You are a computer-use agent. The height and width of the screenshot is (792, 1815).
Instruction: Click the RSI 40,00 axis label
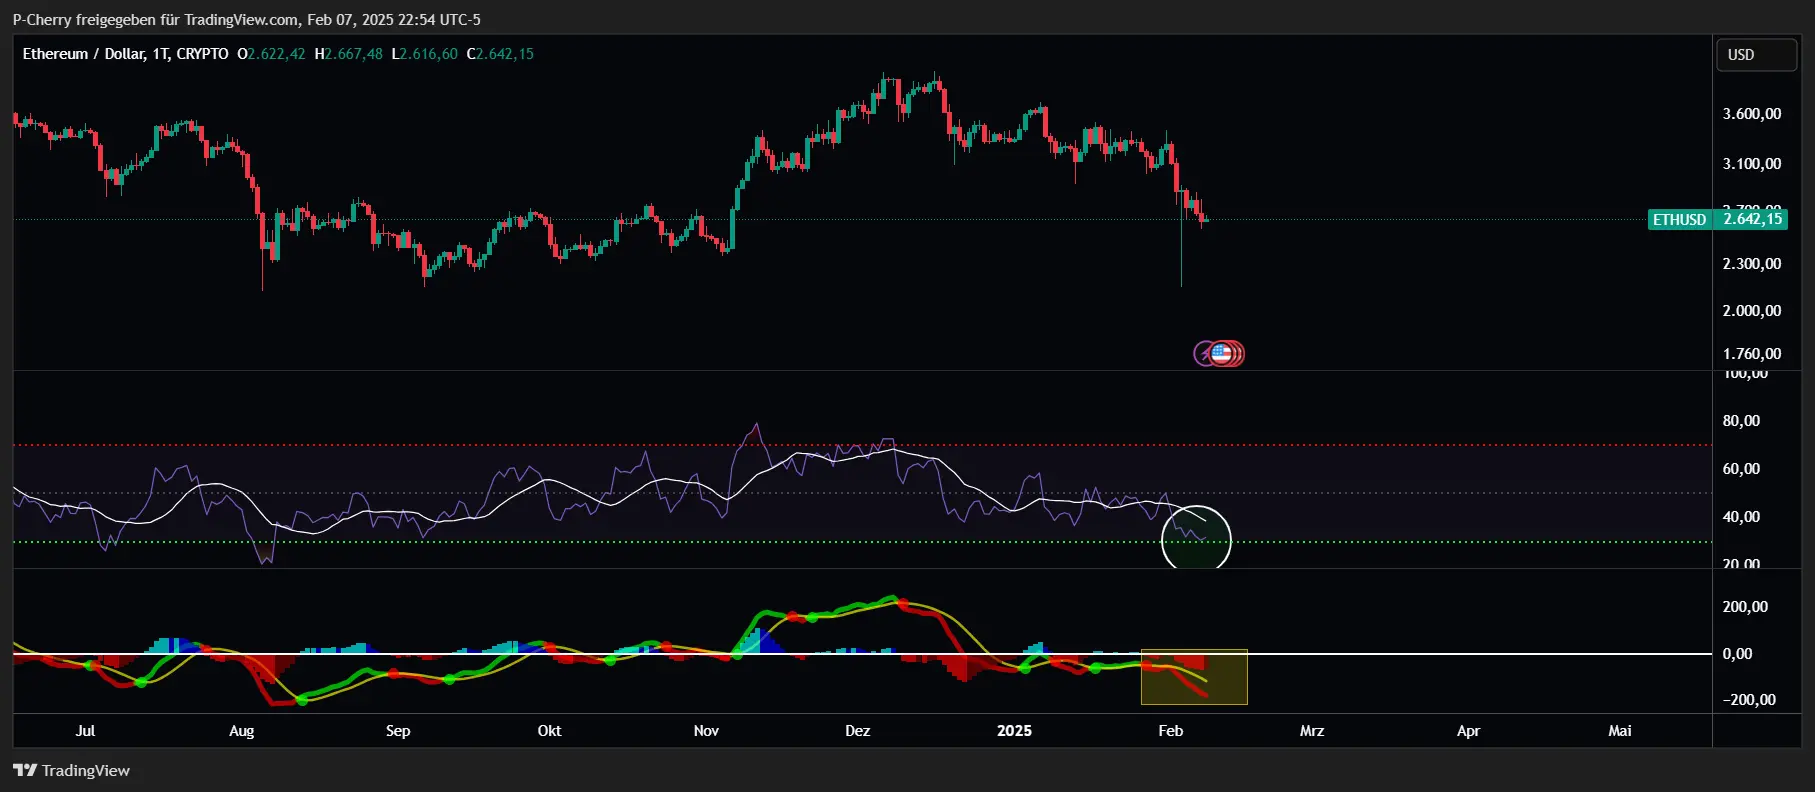(1741, 517)
